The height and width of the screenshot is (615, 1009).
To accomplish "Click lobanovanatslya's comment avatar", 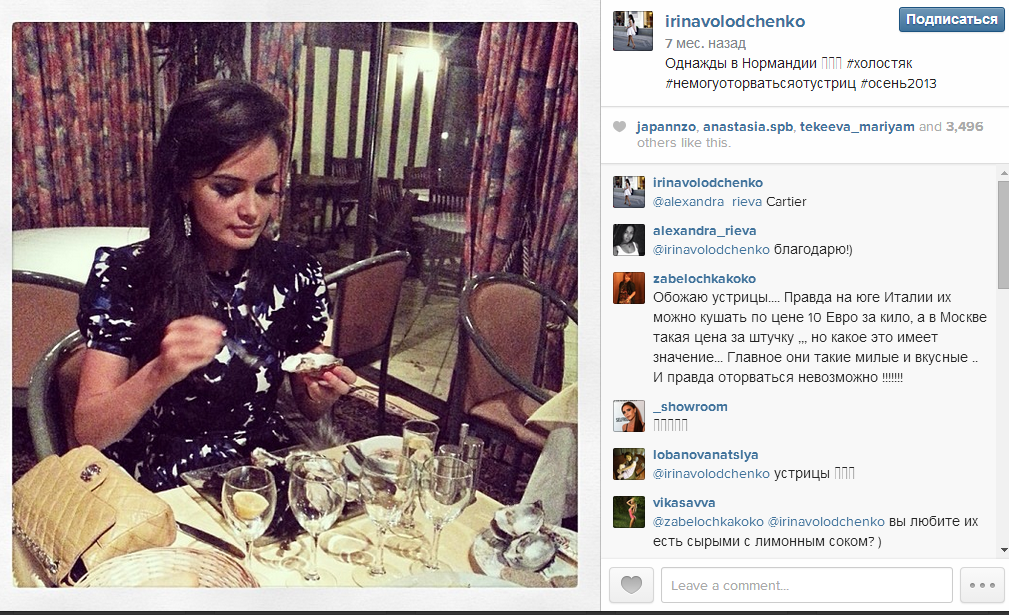I will [x=629, y=464].
